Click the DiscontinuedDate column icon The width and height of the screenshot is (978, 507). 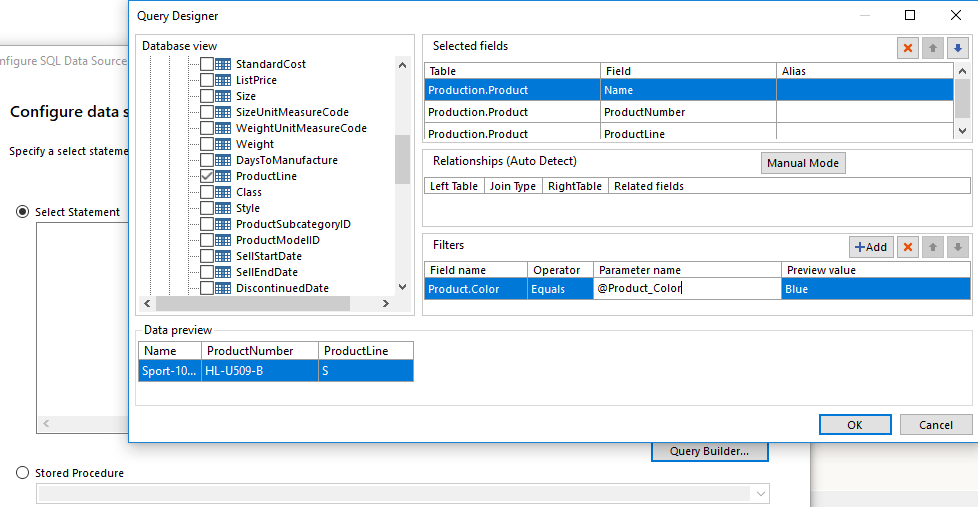click(x=223, y=288)
